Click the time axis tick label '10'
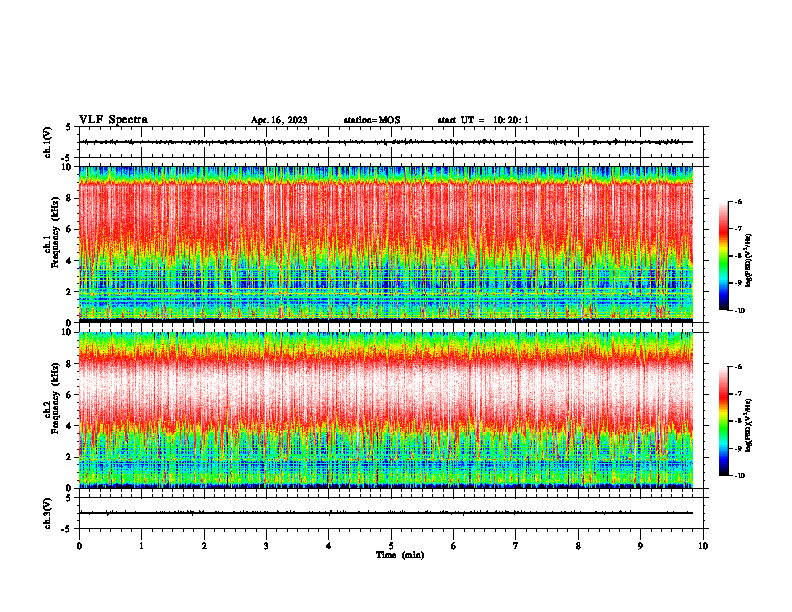The width and height of the screenshot is (792, 612). pos(703,546)
